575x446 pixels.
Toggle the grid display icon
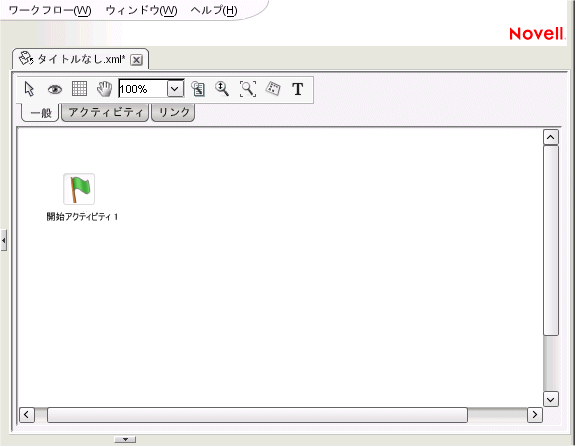pyautogui.click(x=79, y=89)
